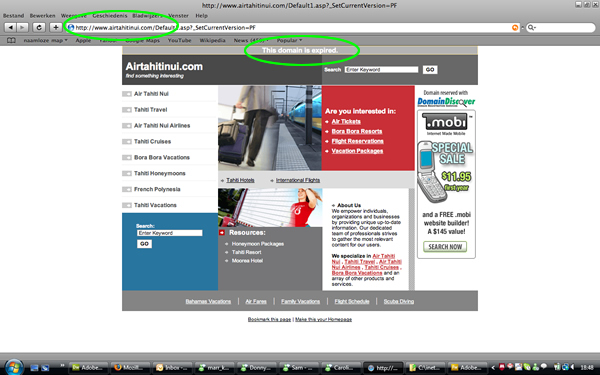The image size is (600, 375).
Task: Open the Wikipedia bookmark
Action: click(212, 40)
